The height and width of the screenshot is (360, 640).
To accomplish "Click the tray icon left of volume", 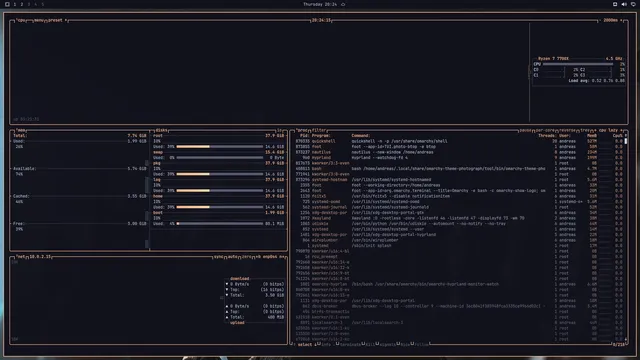I will [x=615, y=4].
